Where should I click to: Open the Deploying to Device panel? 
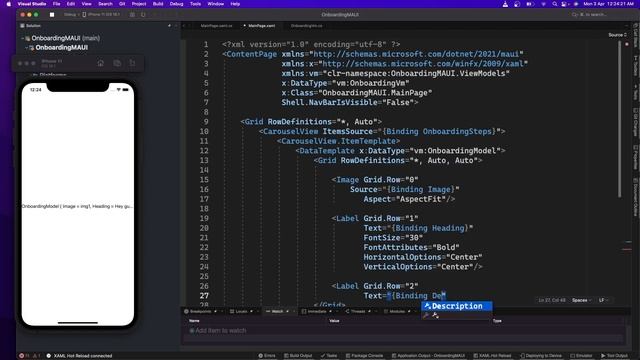click(541, 356)
